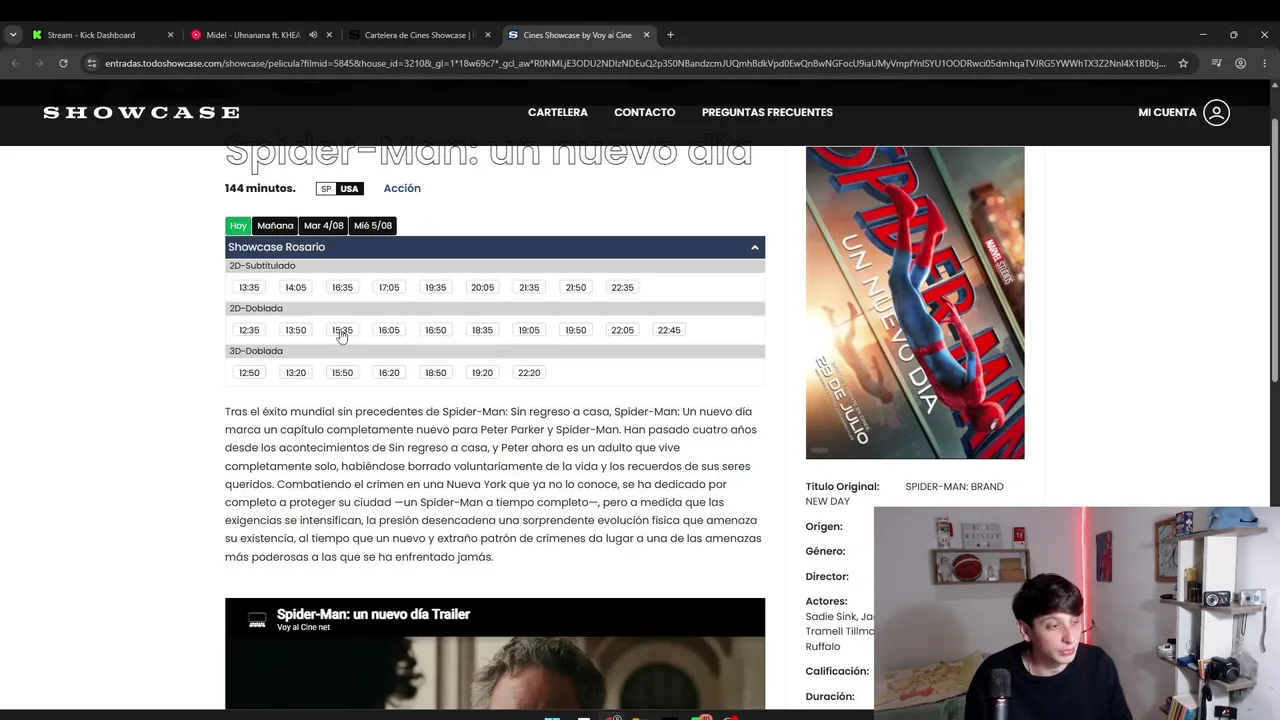
Task: Choose the 16:05 2D-Doblada showtime
Action: pos(389,330)
